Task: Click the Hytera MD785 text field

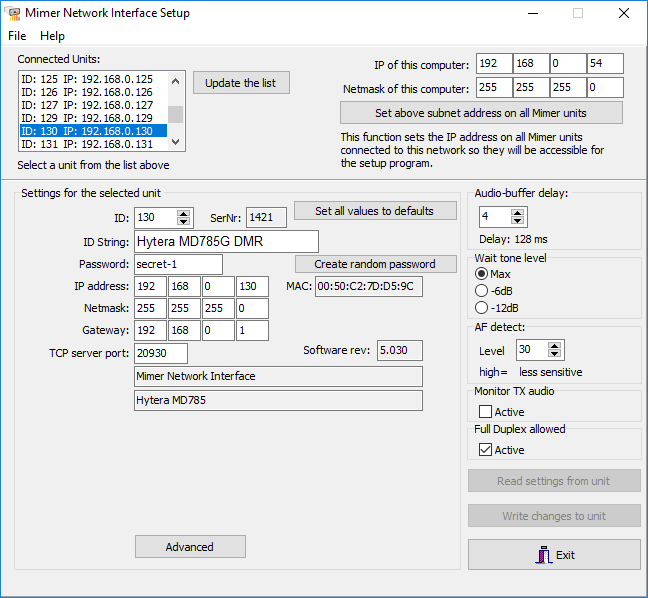Action: point(278,400)
